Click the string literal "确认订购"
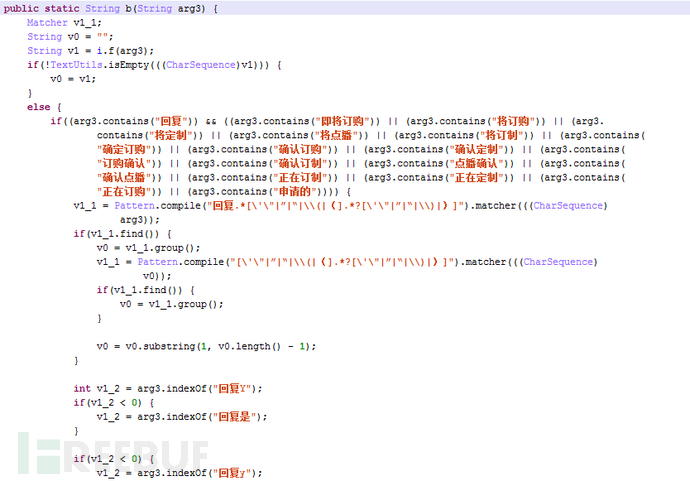 pyautogui.click(x=300, y=149)
